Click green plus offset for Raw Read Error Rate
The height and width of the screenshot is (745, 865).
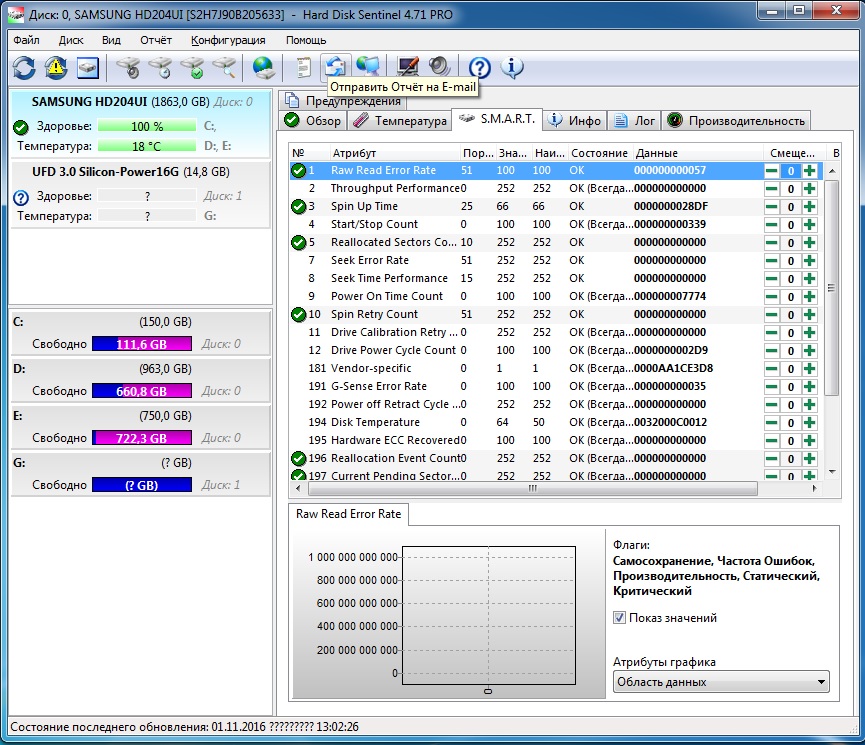[809, 171]
